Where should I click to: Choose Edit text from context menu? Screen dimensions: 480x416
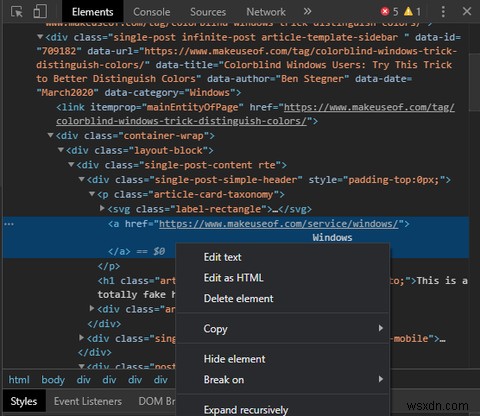282,257
